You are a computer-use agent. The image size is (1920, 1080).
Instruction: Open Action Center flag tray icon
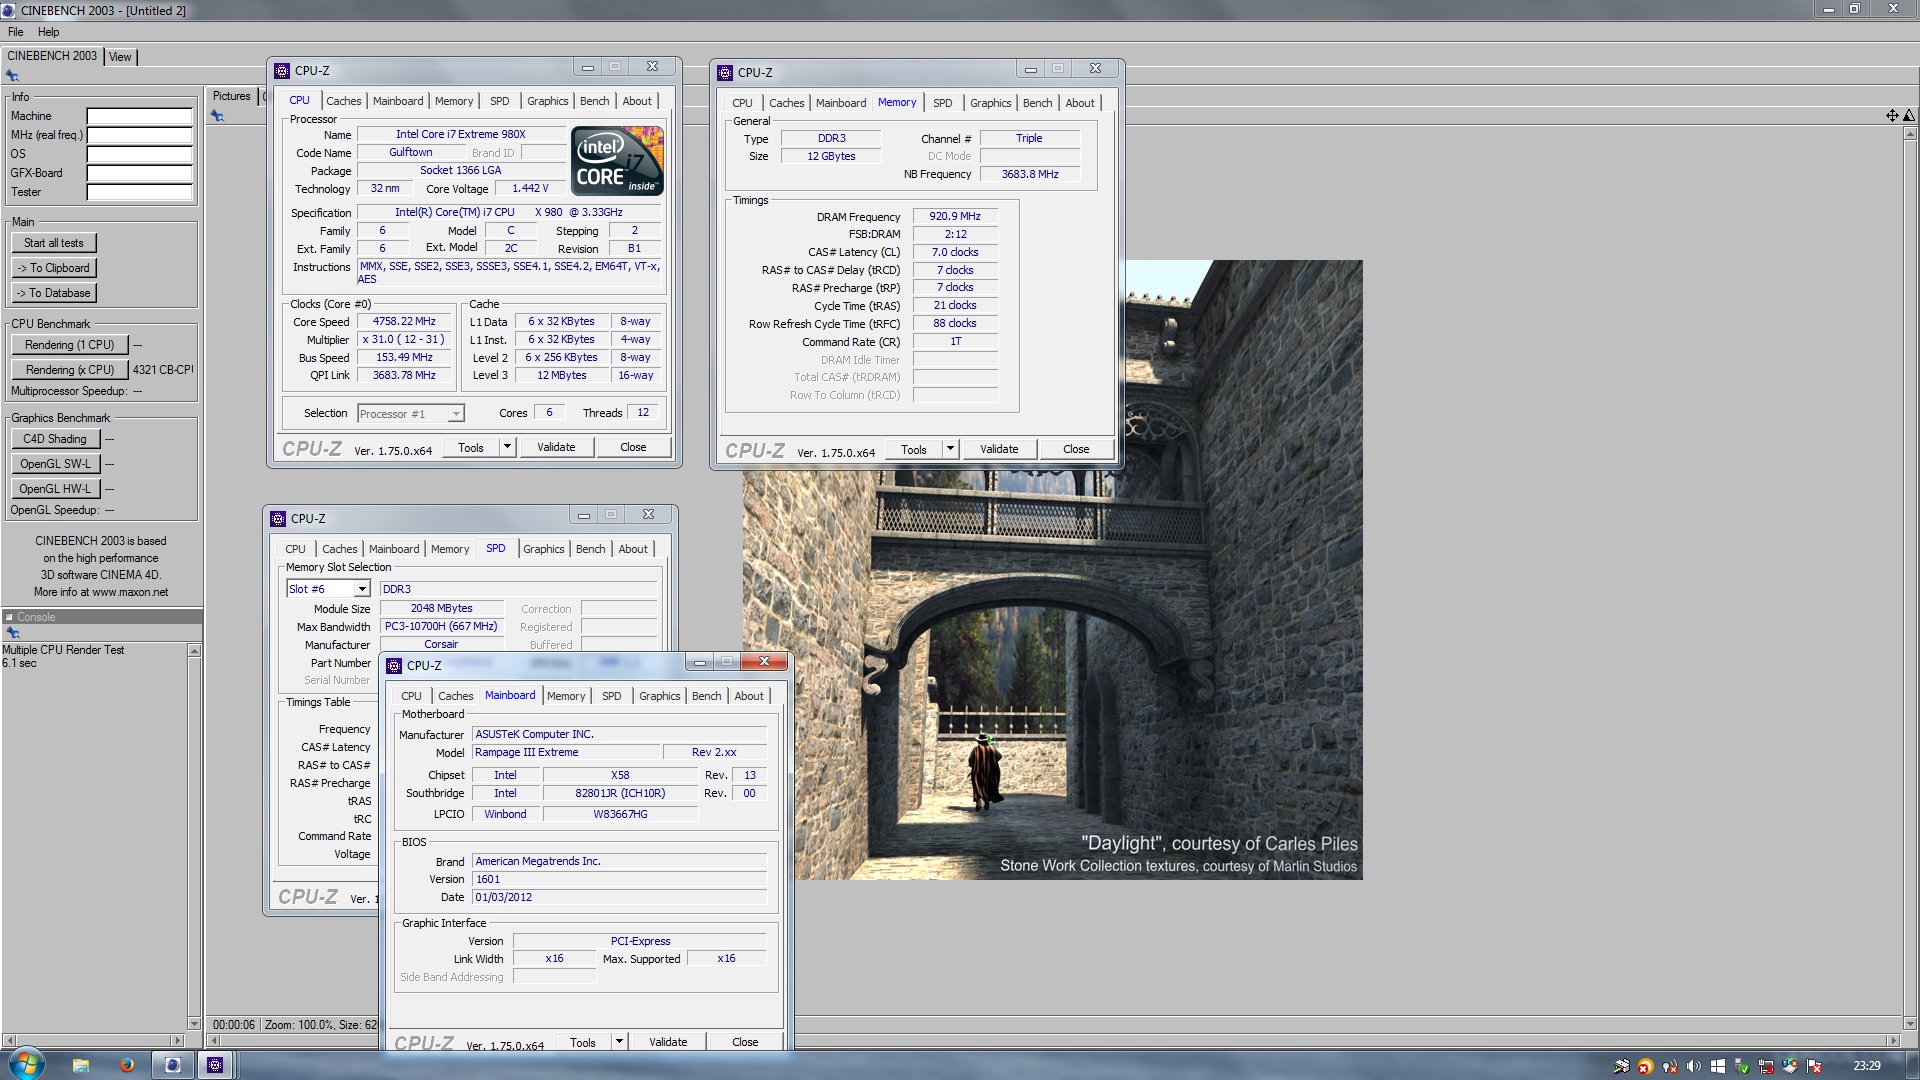point(1814,1066)
